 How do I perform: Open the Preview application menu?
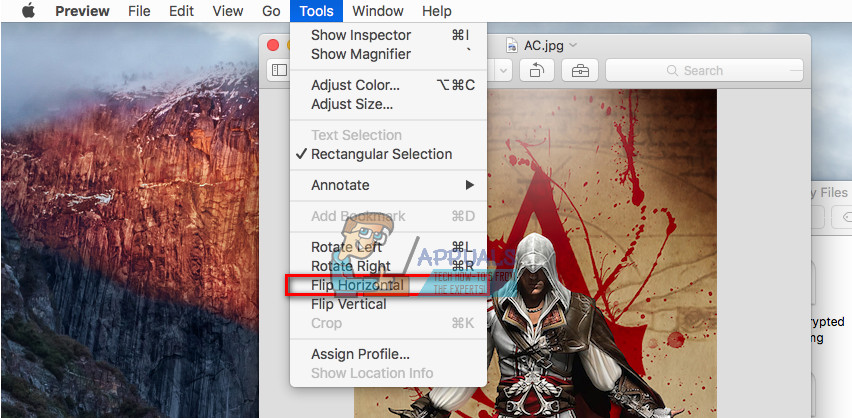point(82,11)
